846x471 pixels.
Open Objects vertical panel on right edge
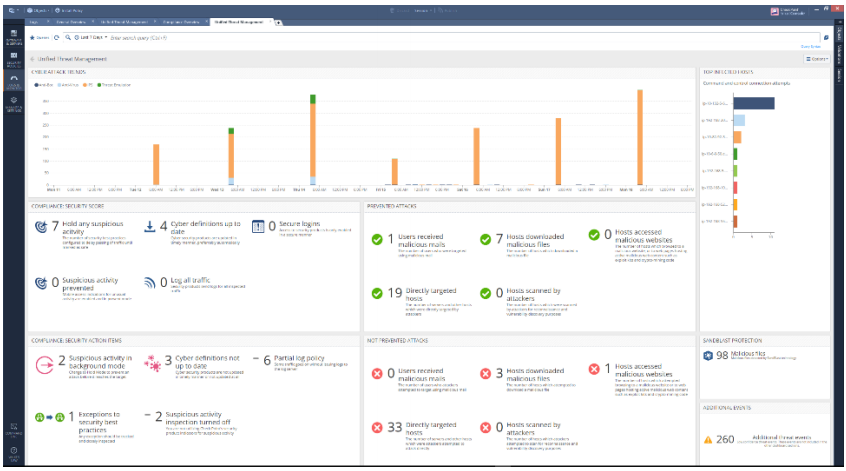pyautogui.click(x=839, y=33)
